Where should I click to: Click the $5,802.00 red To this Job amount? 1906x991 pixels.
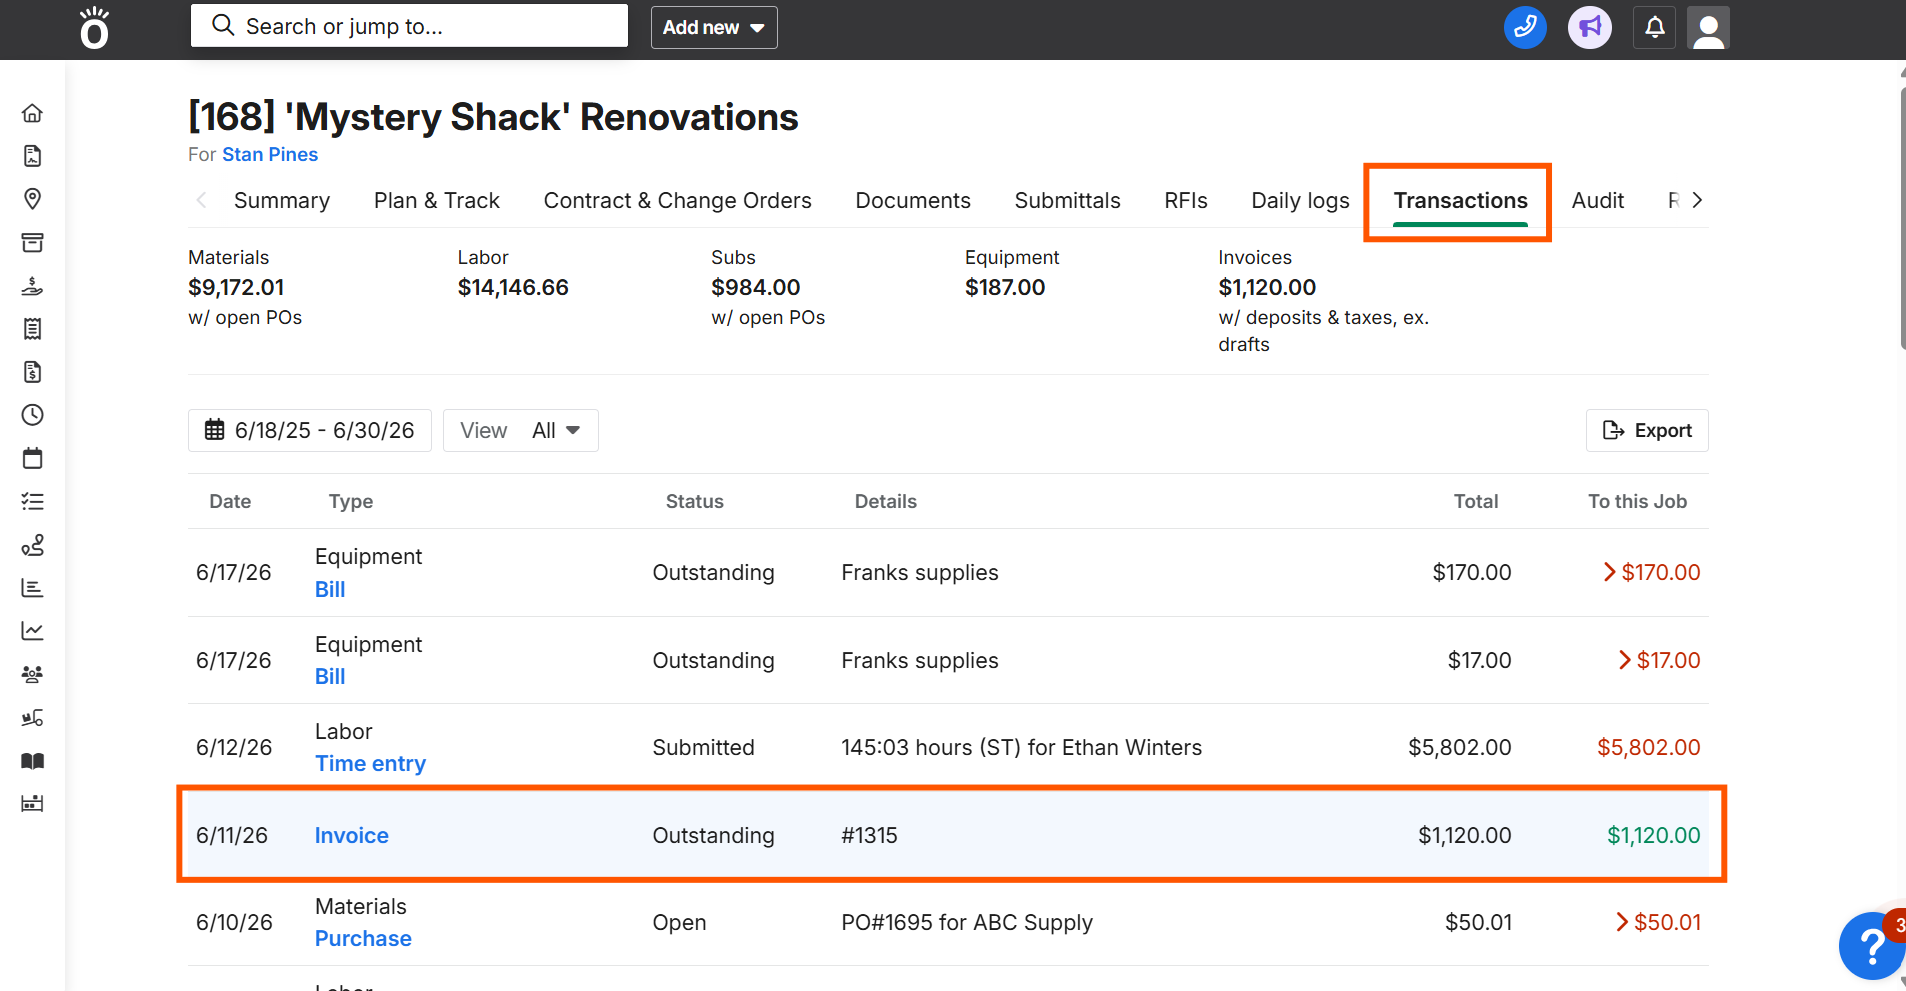(1649, 747)
